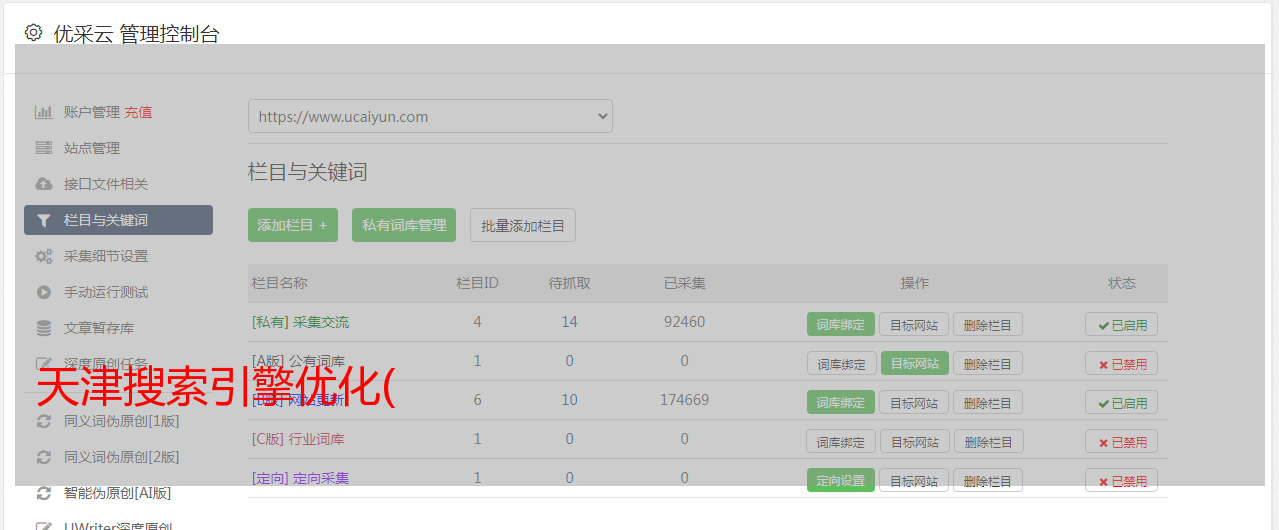Toggle the 已禁用 status of 行业词库
Image resolution: width=1279 pixels, height=530 pixels.
[x=1122, y=441]
